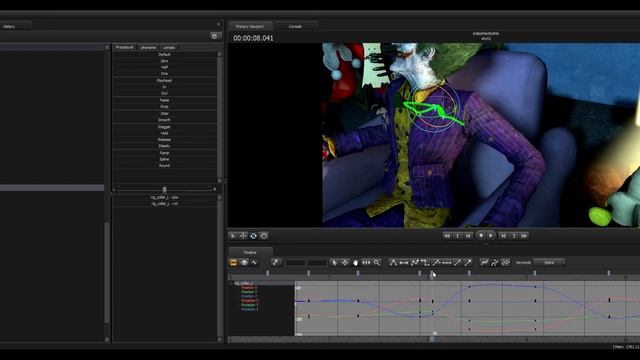Switch to the Motion Editor mode icon
The image size is (640, 360).
(x=244, y=263)
